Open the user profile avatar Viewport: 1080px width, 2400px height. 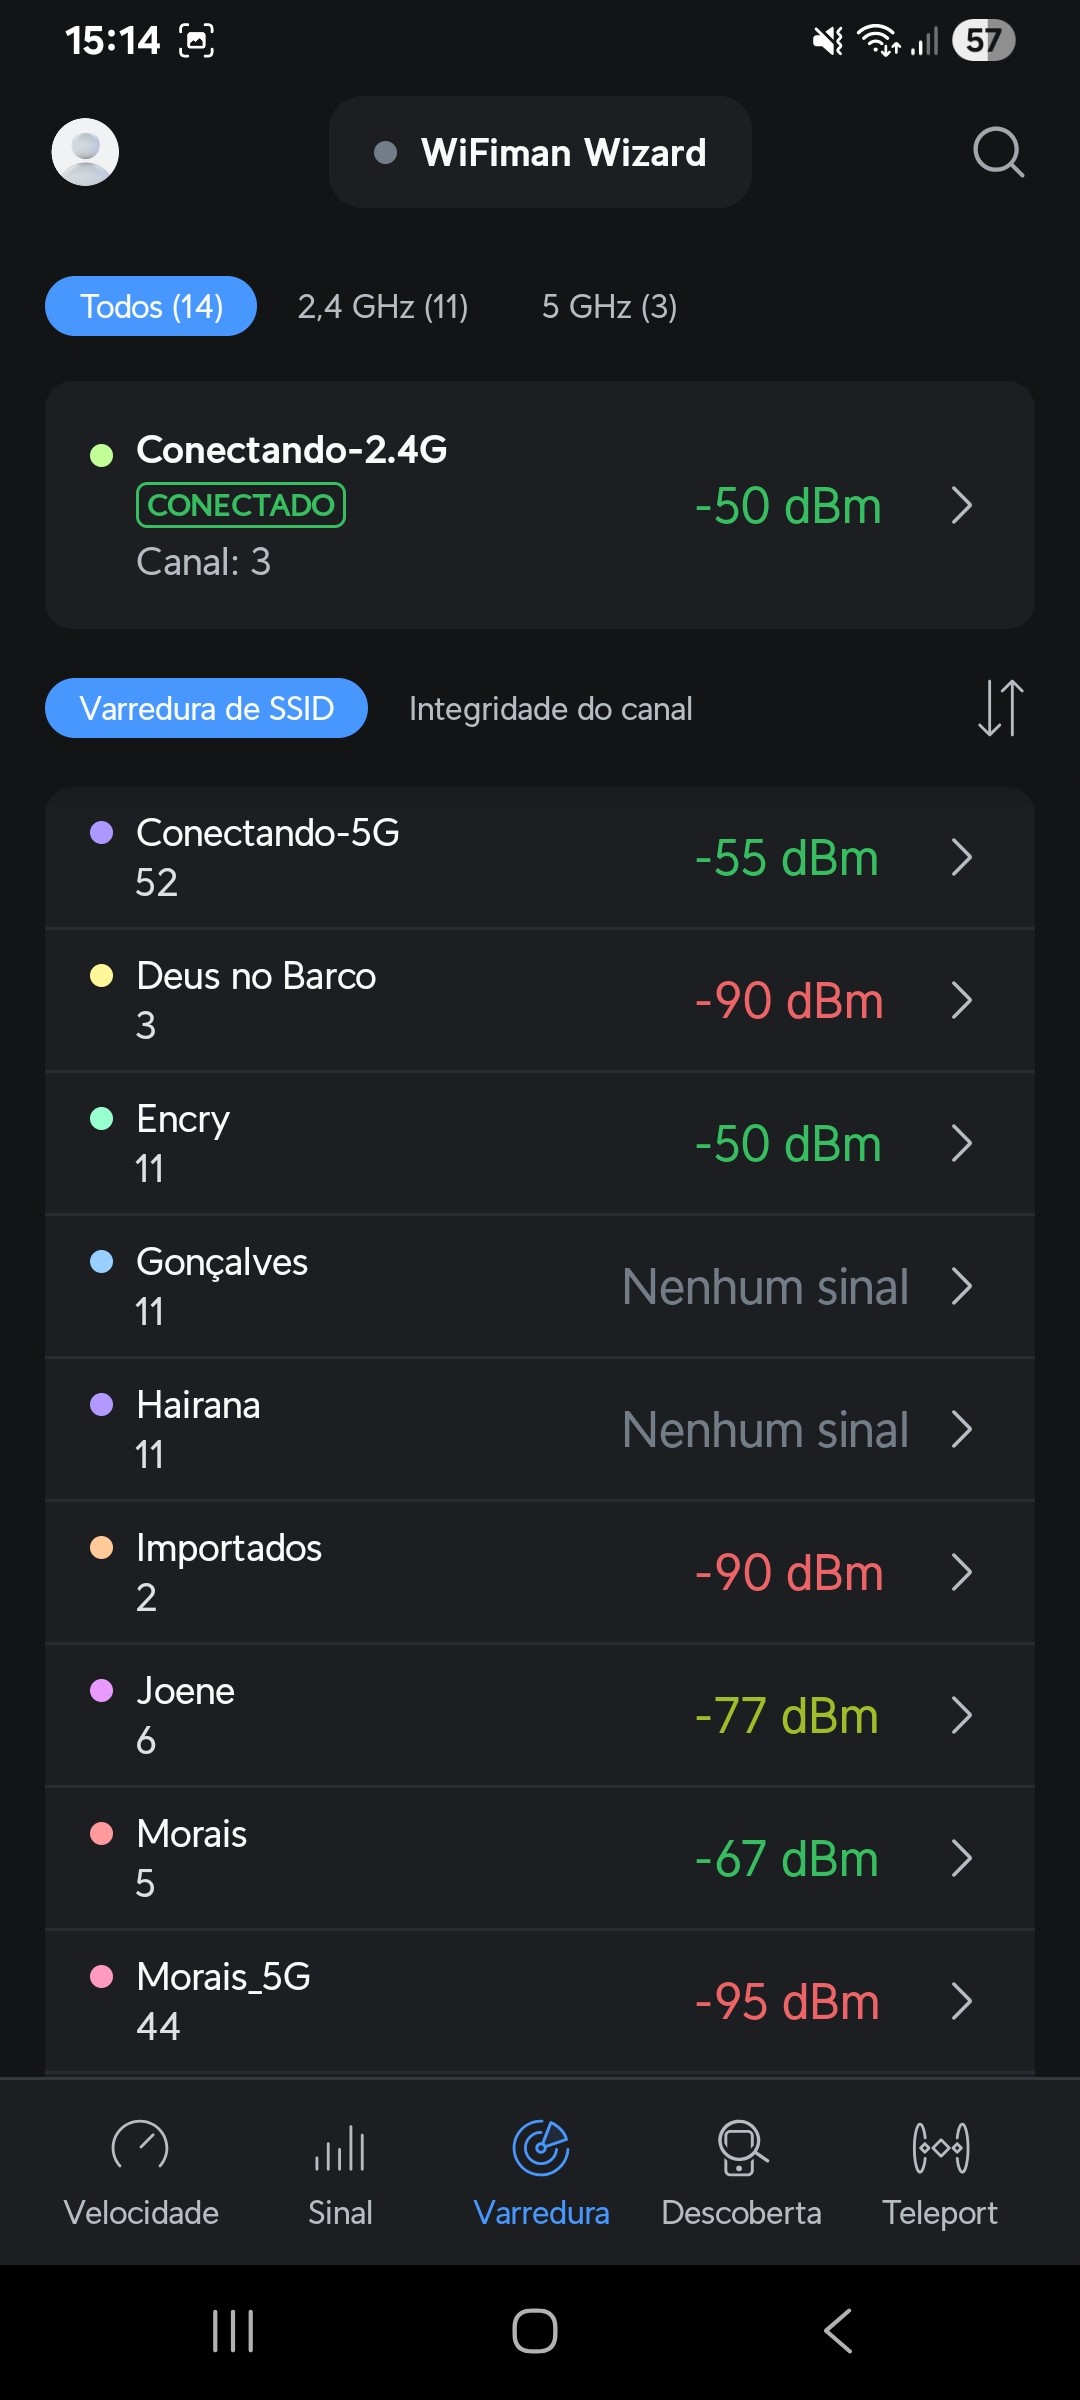coord(85,152)
